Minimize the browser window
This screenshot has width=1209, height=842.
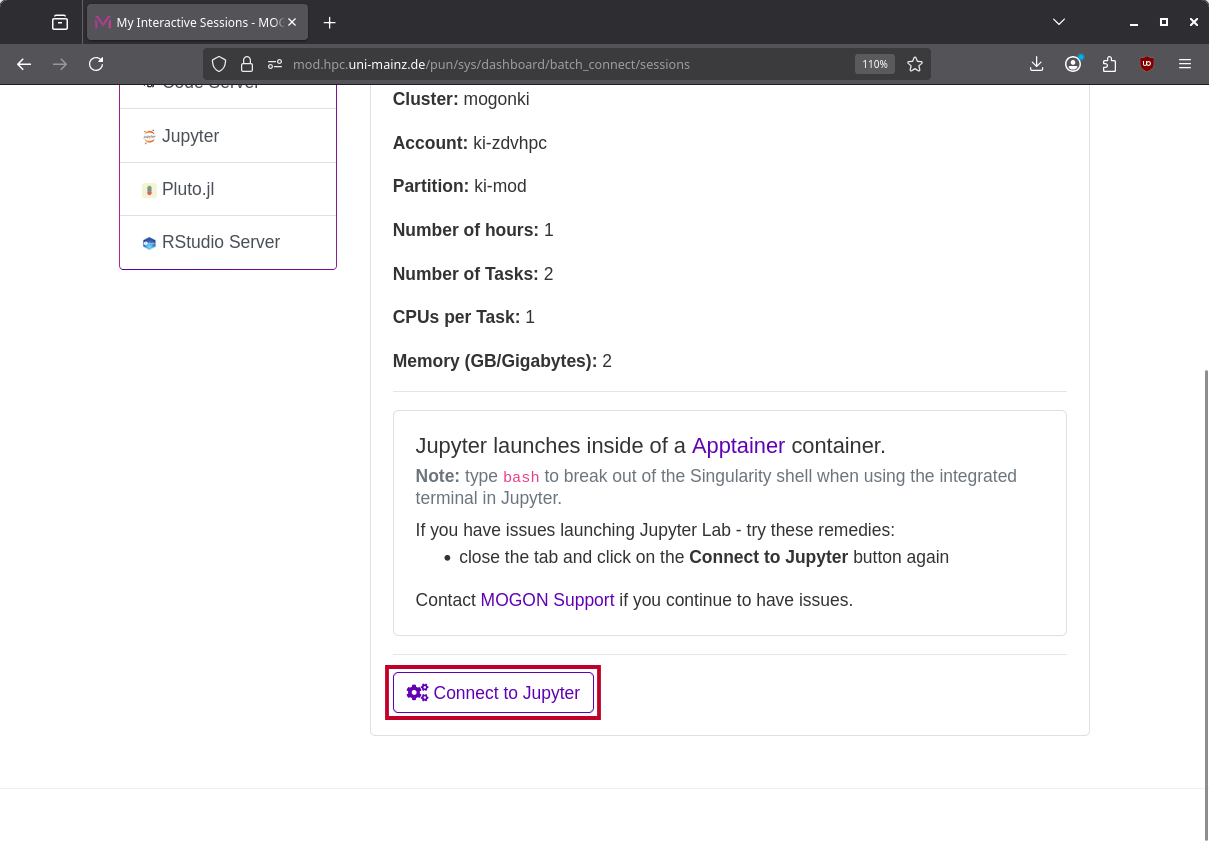1134,22
